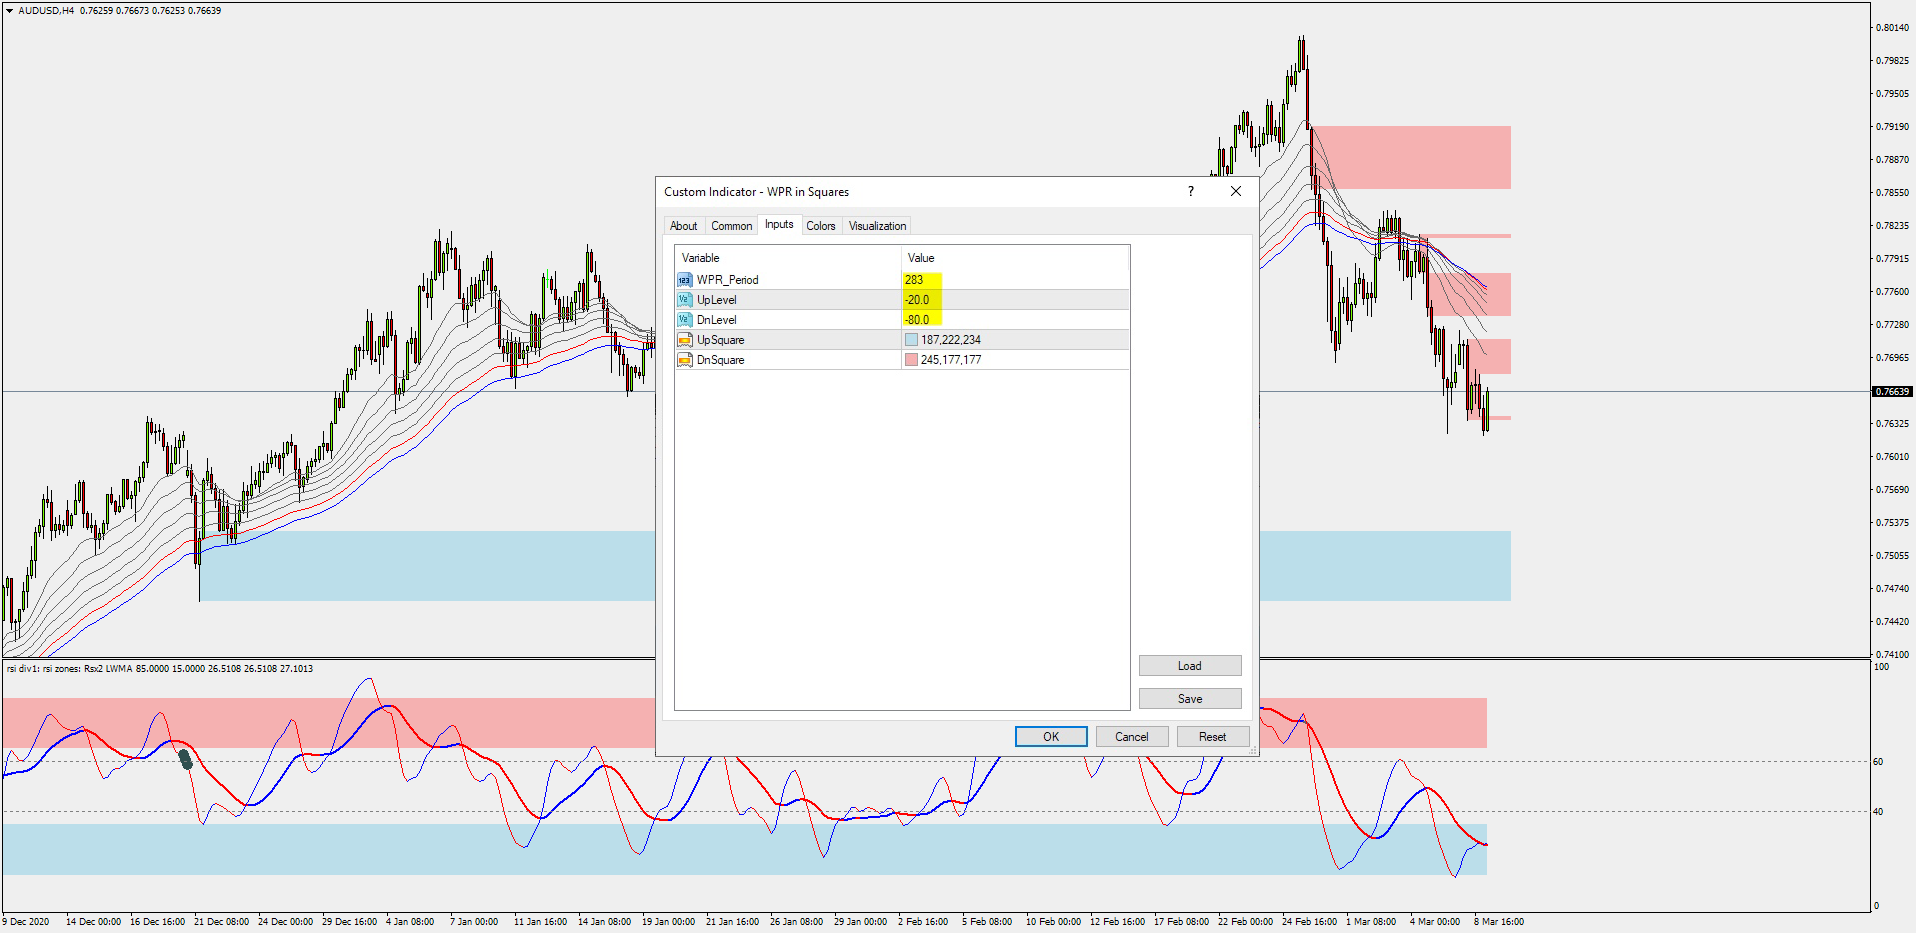The height and width of the screenshot is (933, 1916).
Task: Select the UpSquare light blue color swatch
Action: coord(911,340)
